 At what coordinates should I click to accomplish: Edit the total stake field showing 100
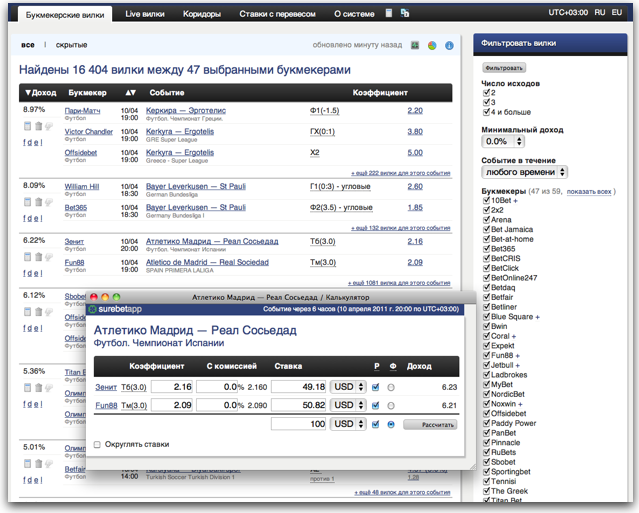[x=299, y=424]
